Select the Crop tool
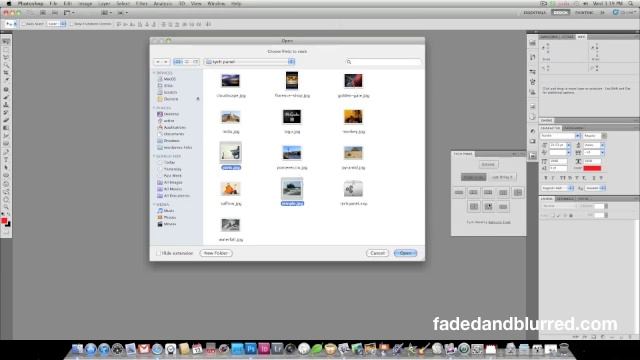The image size is (640, 360). 6,73
